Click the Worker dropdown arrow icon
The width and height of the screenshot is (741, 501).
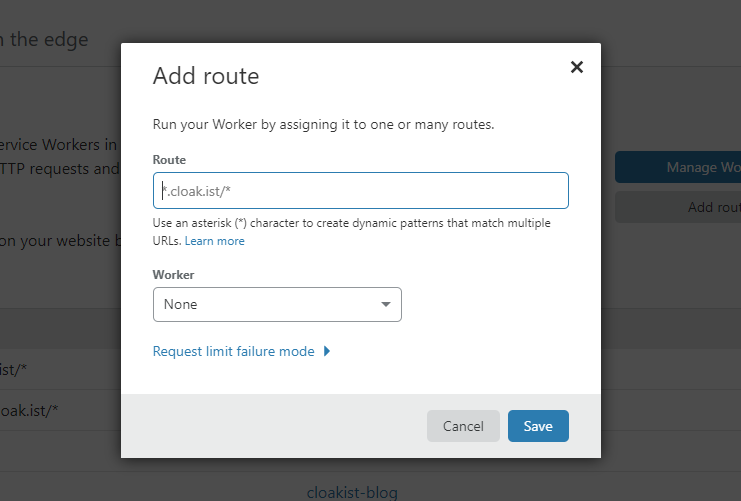386,304
